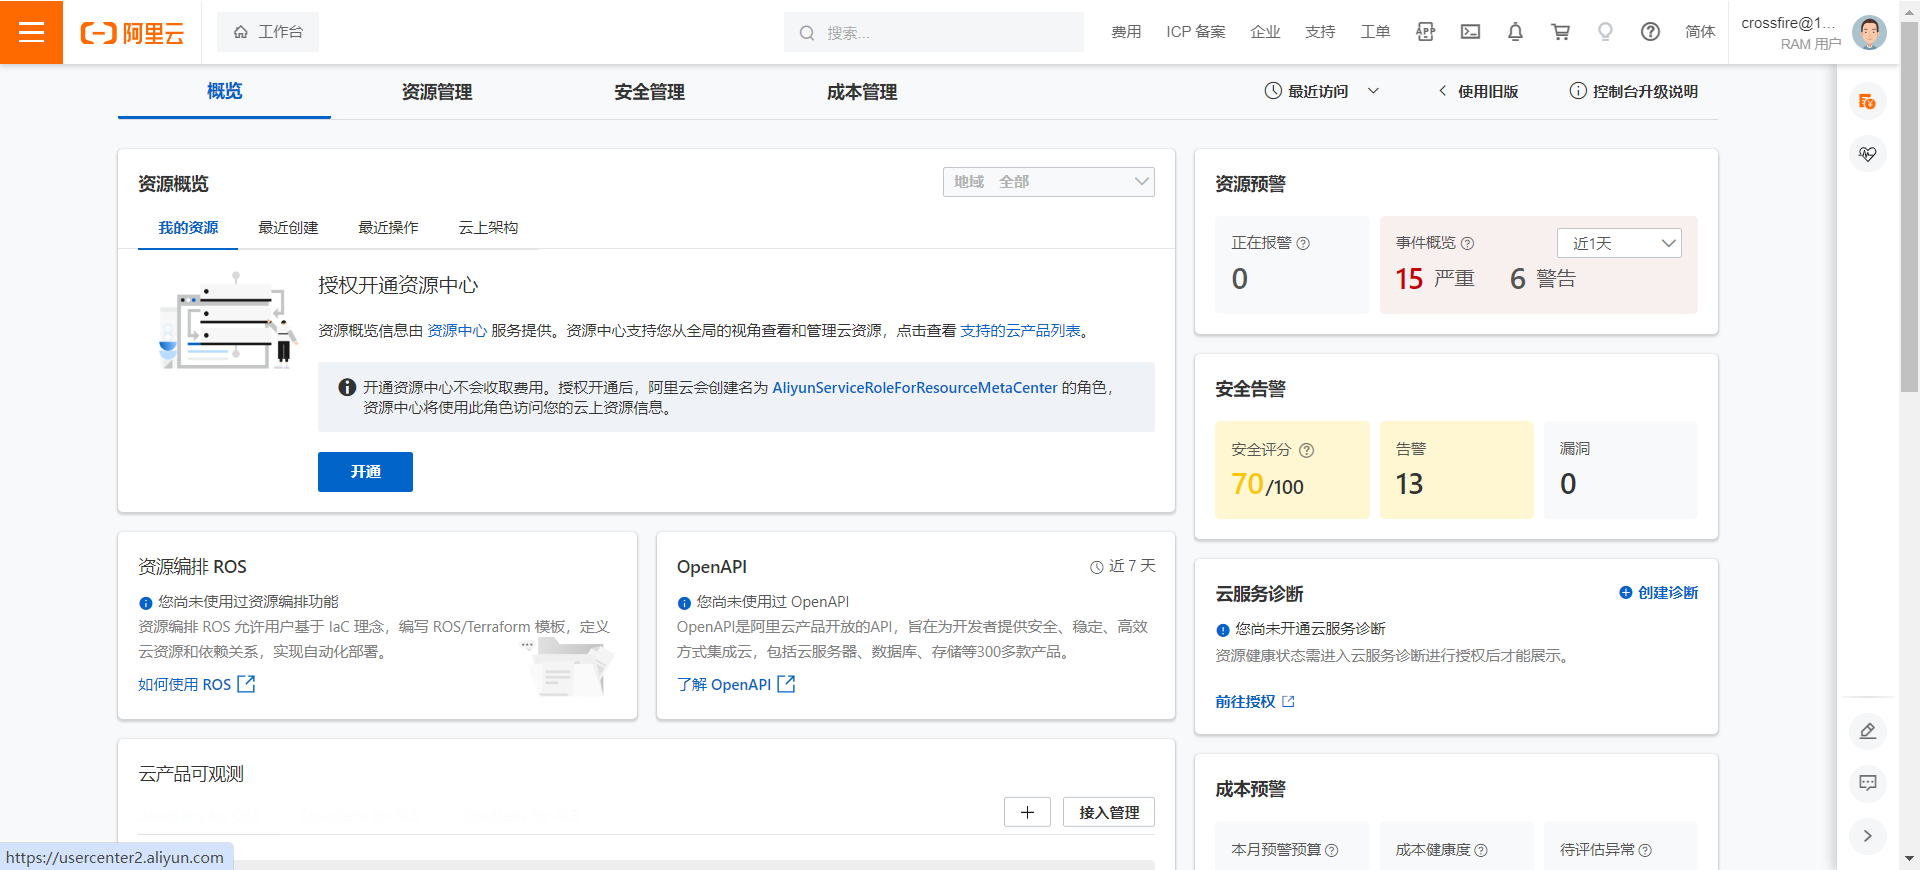Open the 工作台 workbench button

coord(268,32)
